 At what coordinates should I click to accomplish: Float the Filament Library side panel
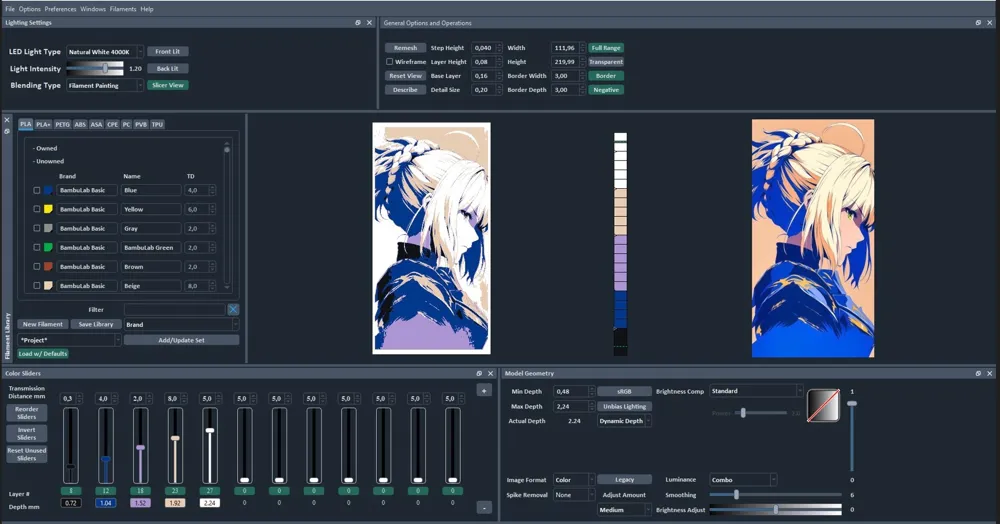7,131
